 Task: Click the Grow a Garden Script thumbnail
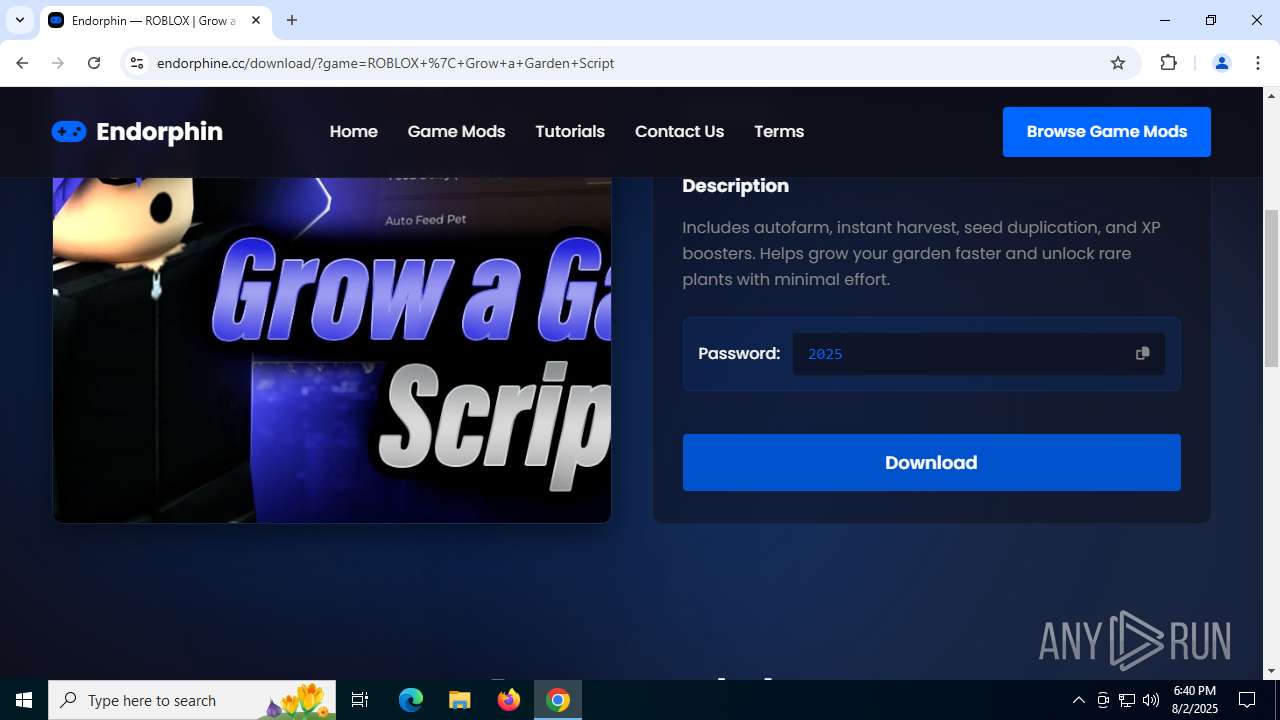332,350
